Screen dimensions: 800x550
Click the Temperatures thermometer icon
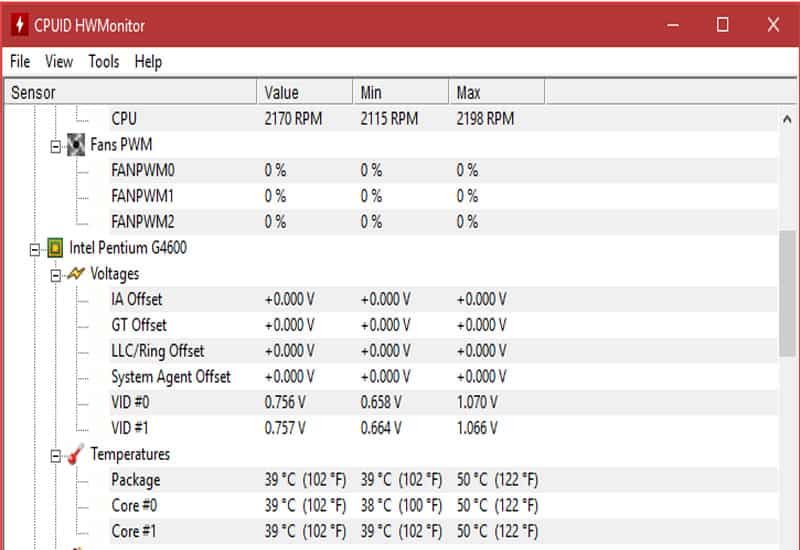pyautogui.click(x=75, y=454)
